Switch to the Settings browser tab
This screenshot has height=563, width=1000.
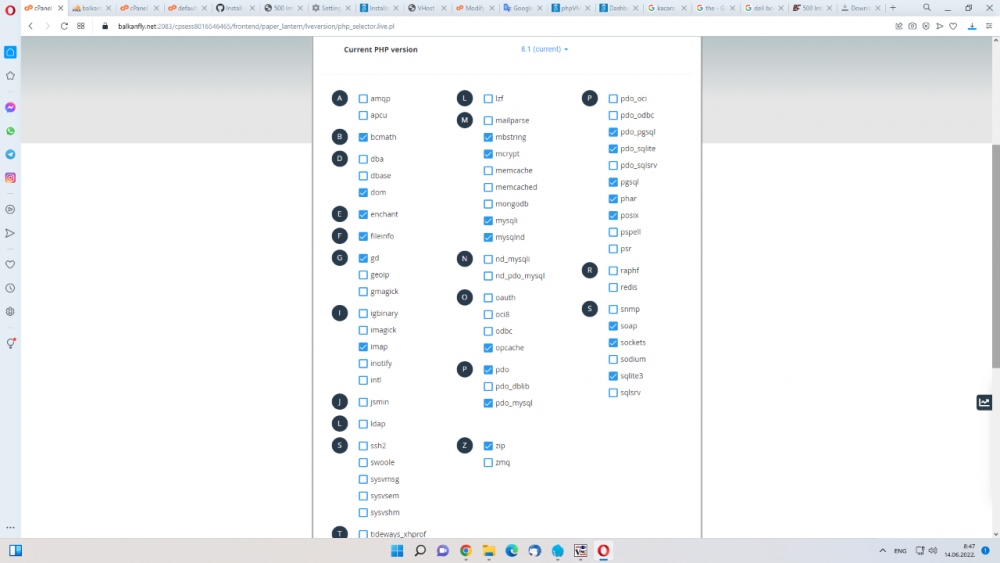coord(330,8)
